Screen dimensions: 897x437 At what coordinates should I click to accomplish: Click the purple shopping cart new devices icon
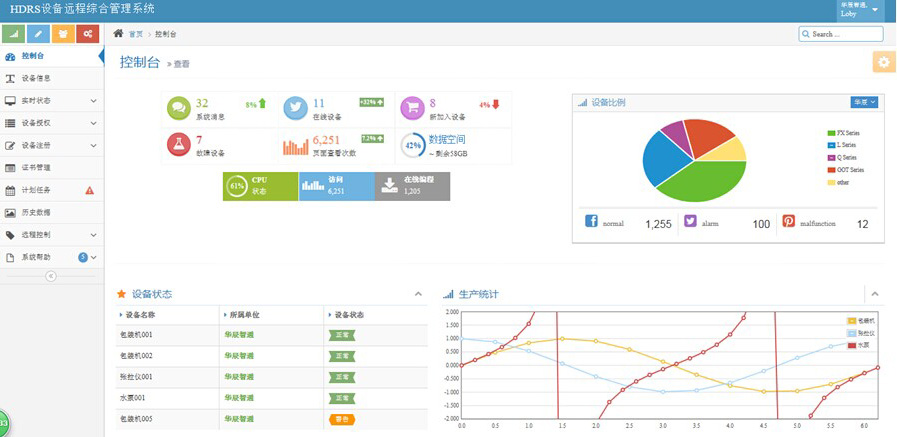(x=412, y=108)
